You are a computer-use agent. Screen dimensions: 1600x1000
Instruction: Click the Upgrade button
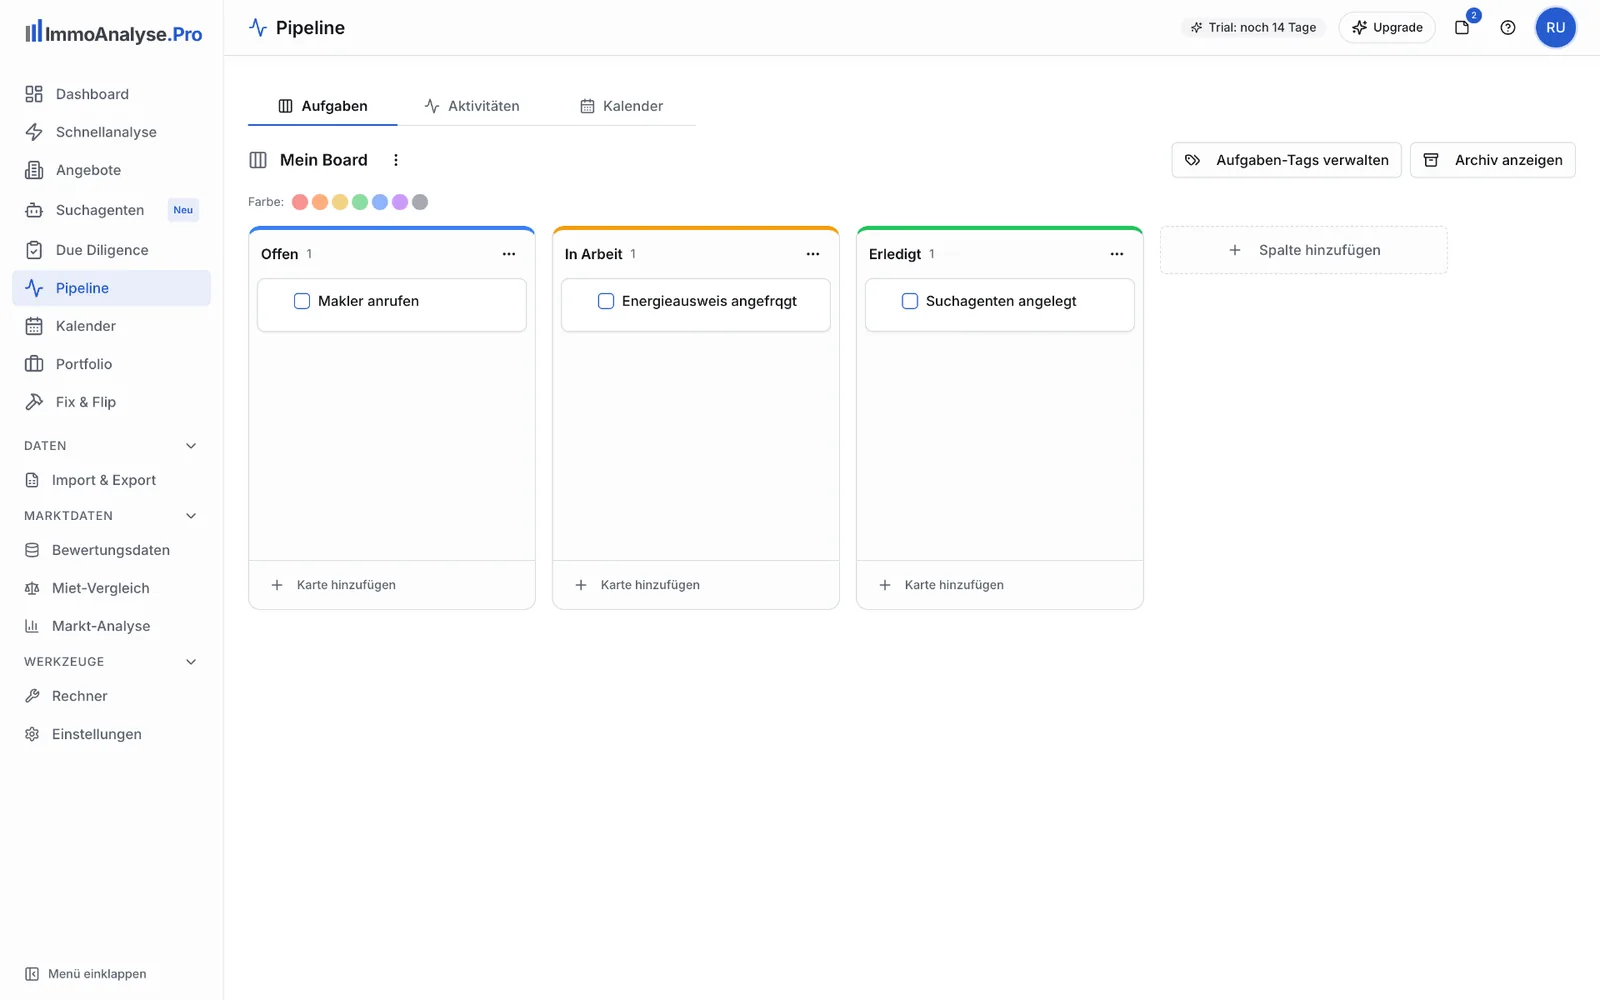[x=1387, y=28]
